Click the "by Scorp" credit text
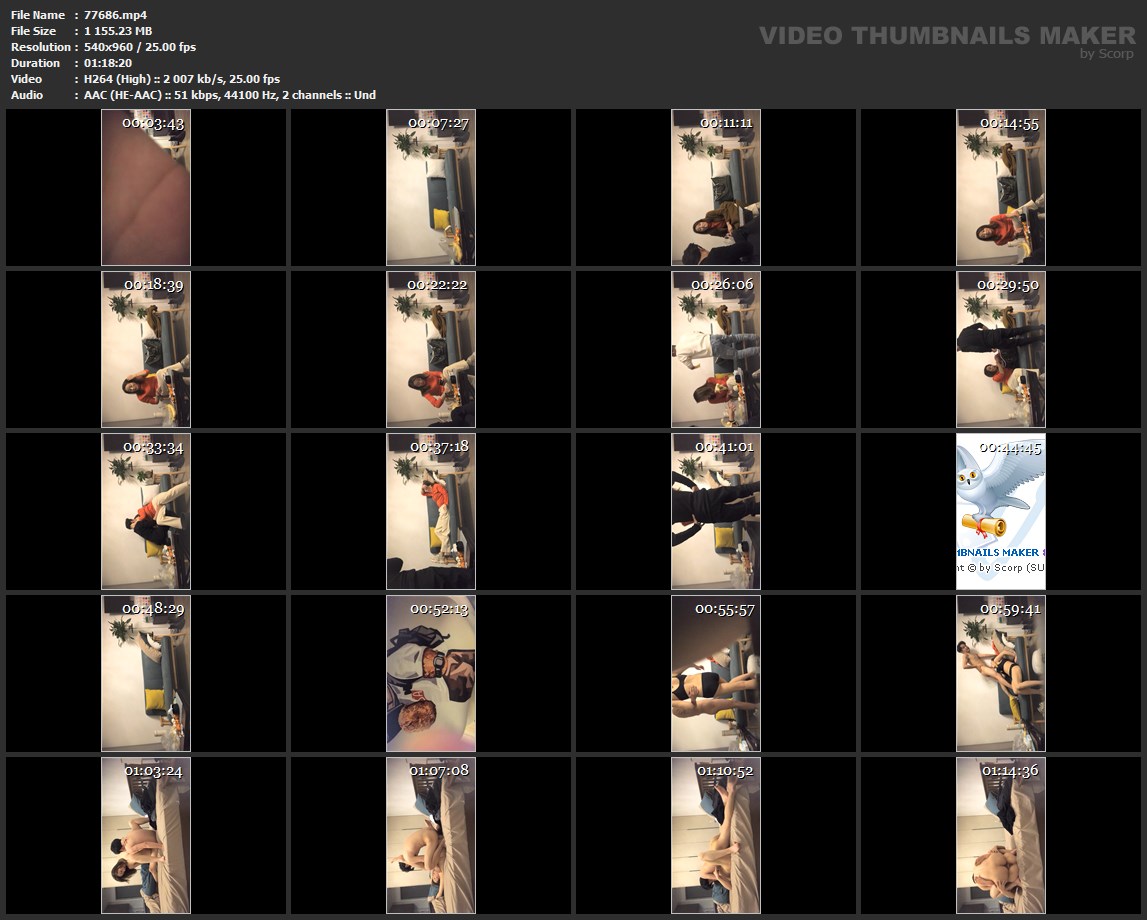Viewport: 1147px width, 920px height. tap(1107, 54)
